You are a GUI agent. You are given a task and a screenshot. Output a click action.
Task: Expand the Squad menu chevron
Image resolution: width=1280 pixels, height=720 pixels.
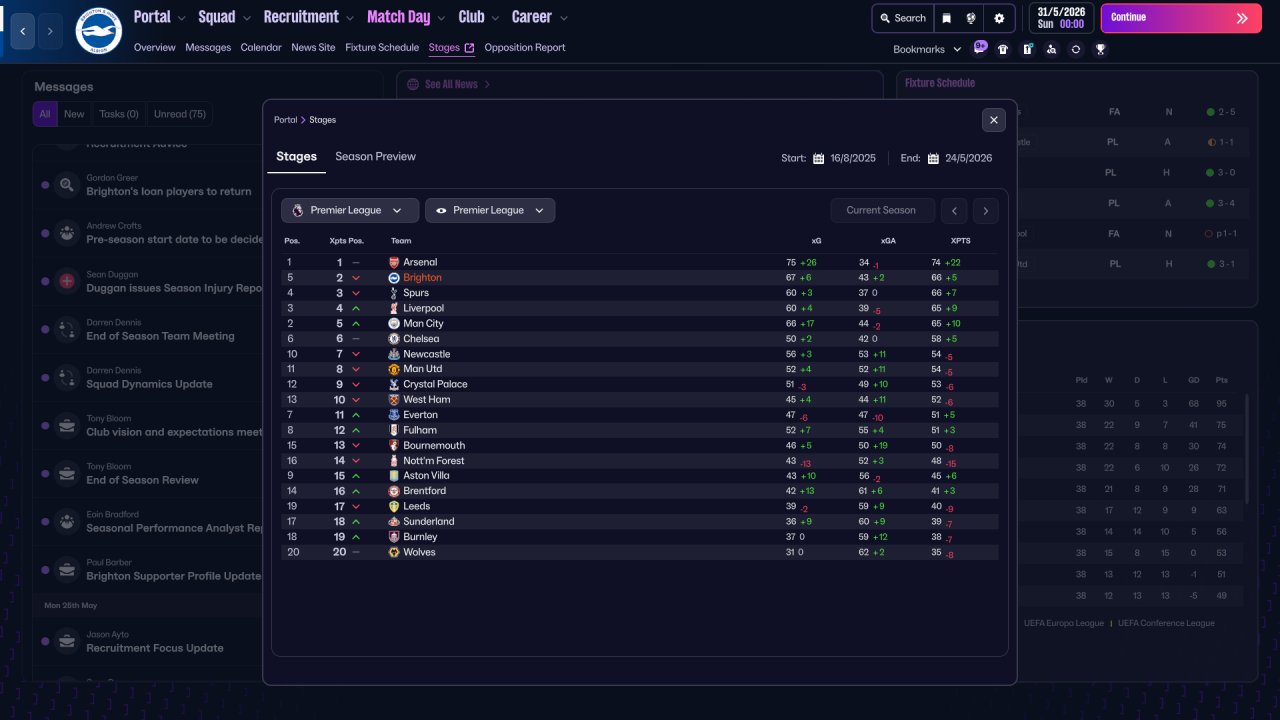point(246,18)
